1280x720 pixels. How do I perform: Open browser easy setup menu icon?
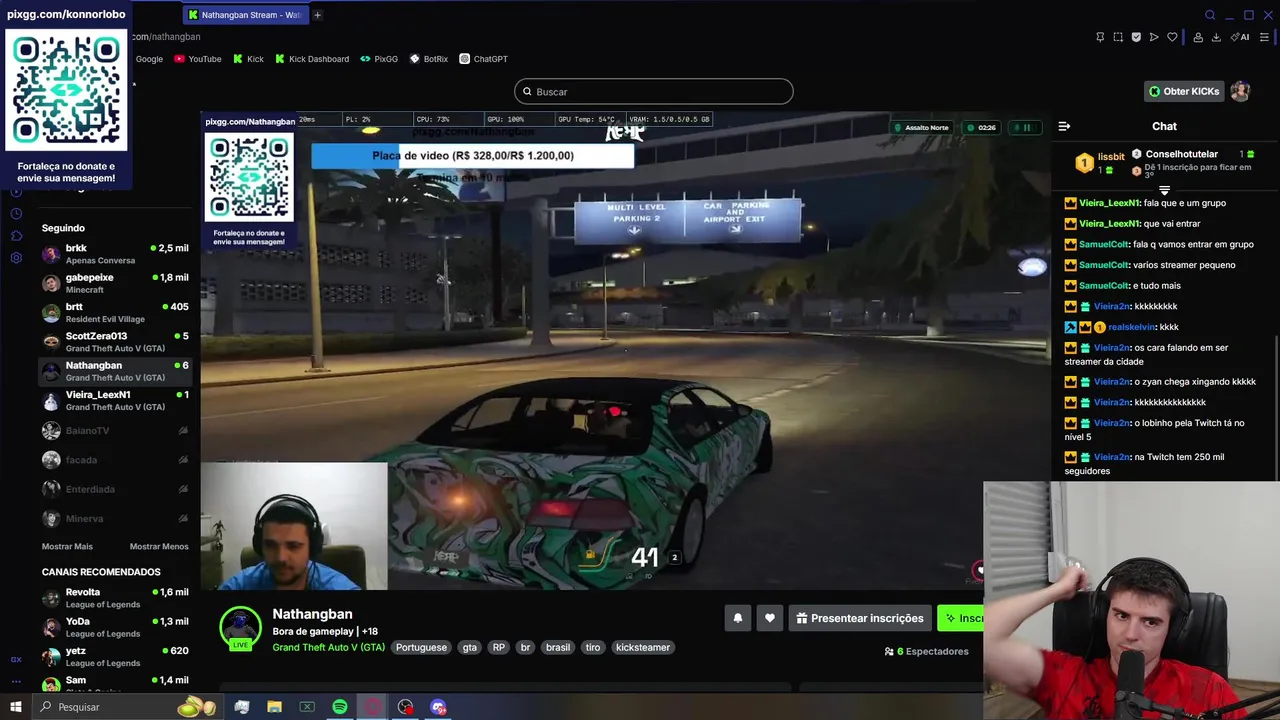click(1264, 37)
